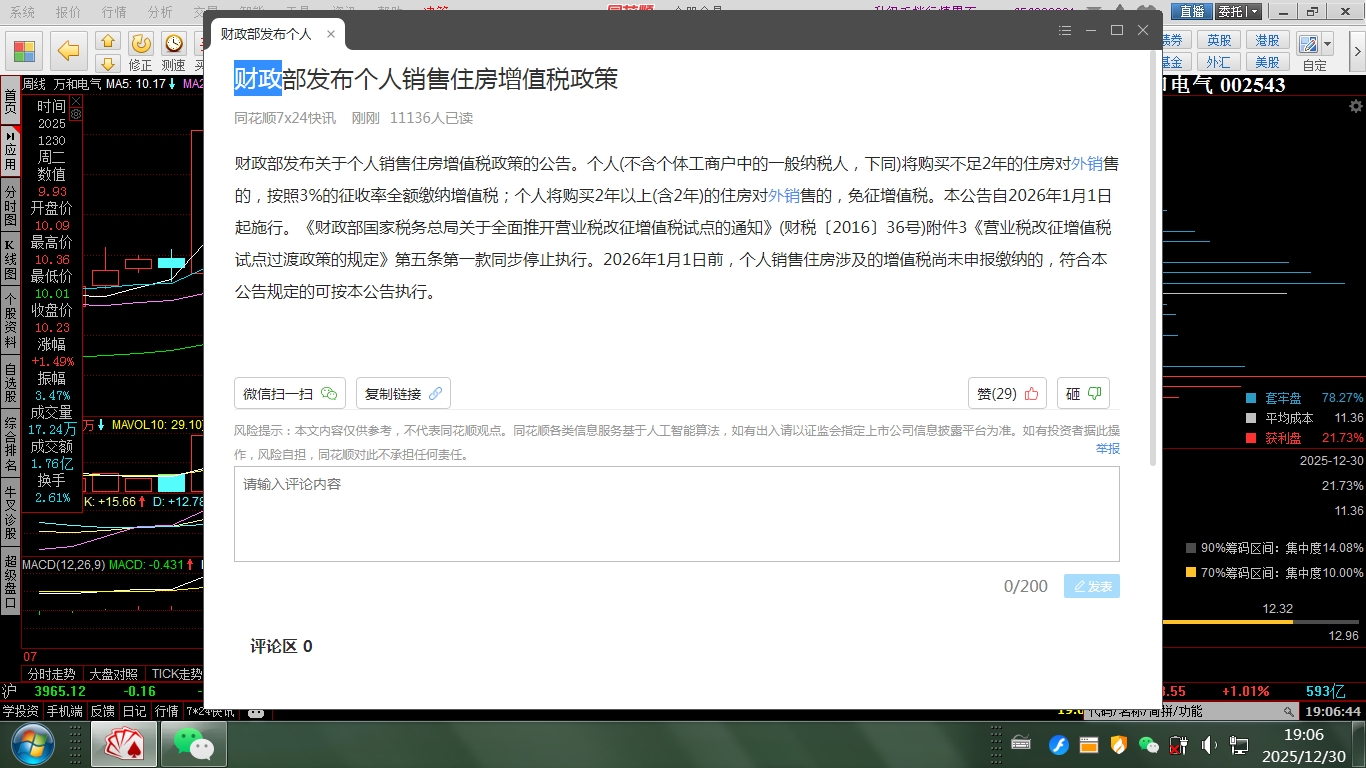Open the 自定 custom layout icon

tap(1308, 44)
